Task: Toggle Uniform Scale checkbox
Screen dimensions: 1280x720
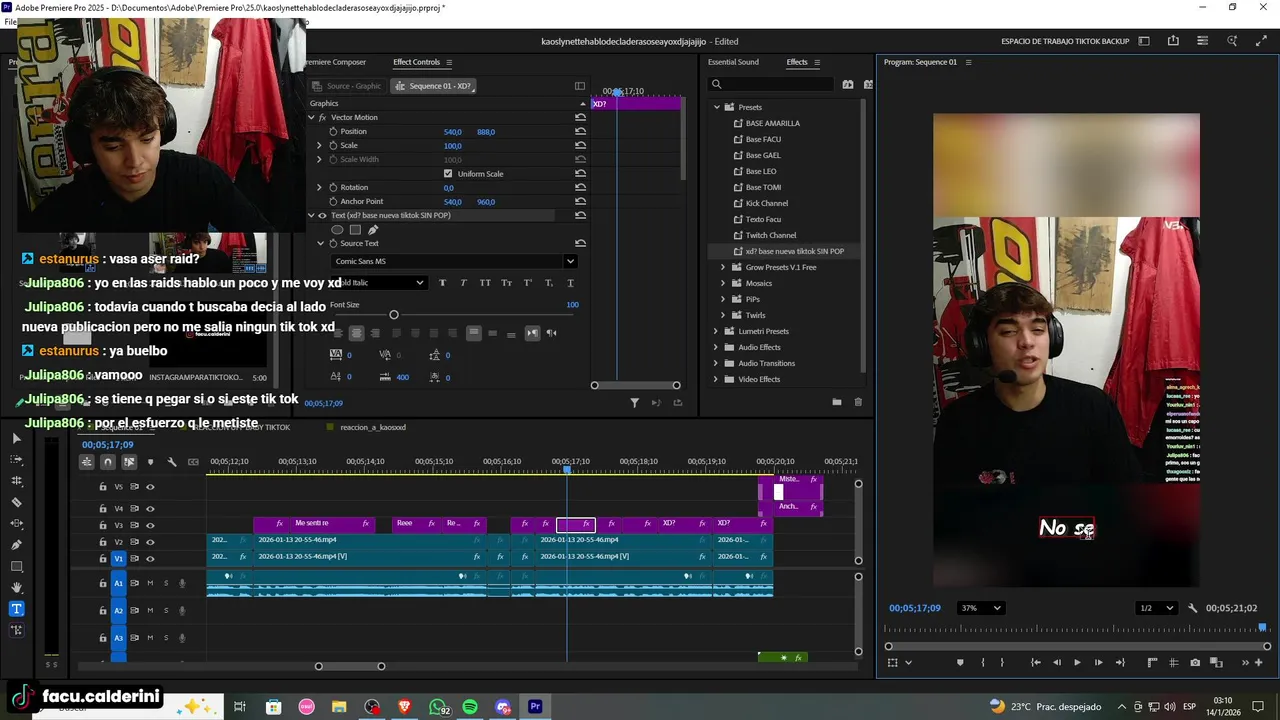Action: [x=448, y=174]
